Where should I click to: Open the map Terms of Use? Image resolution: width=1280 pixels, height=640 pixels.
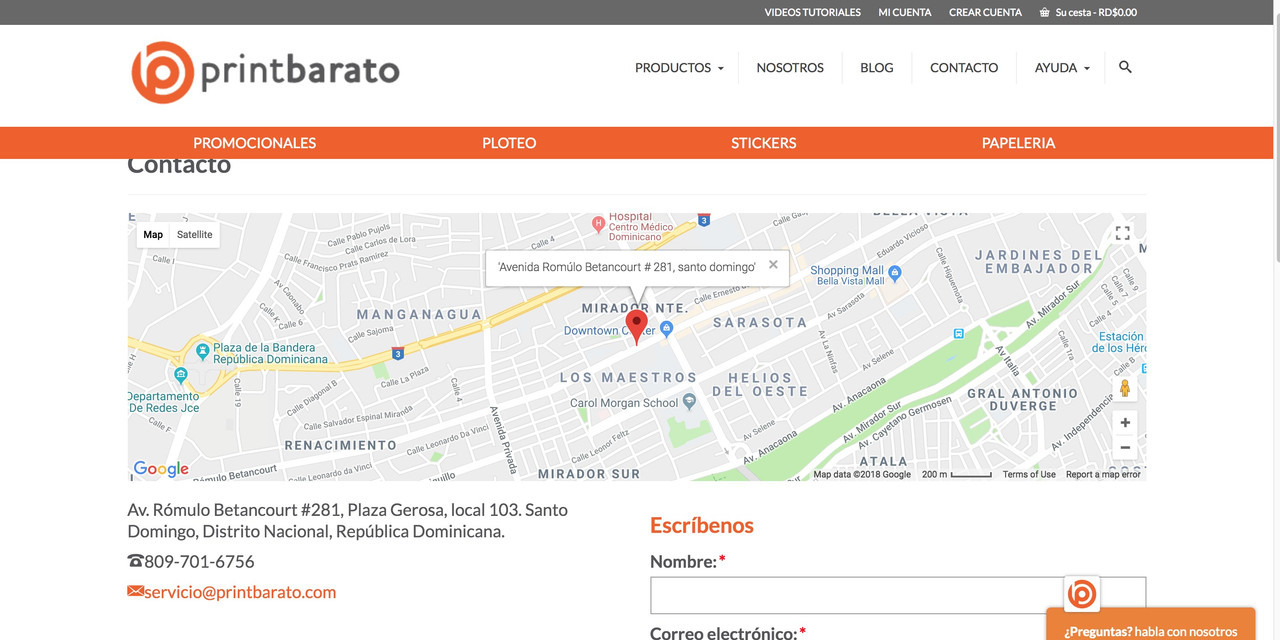click(1029, 475)
